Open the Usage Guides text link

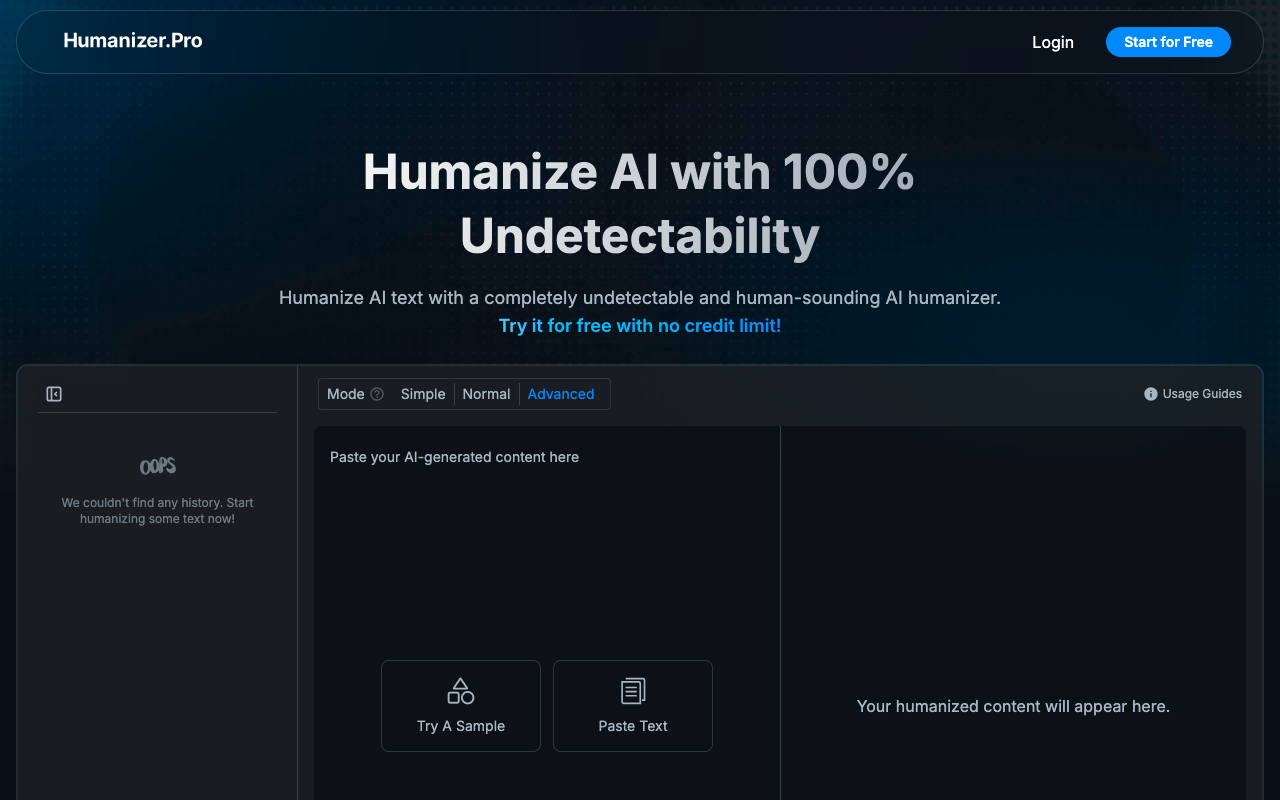pos(1201,394)
